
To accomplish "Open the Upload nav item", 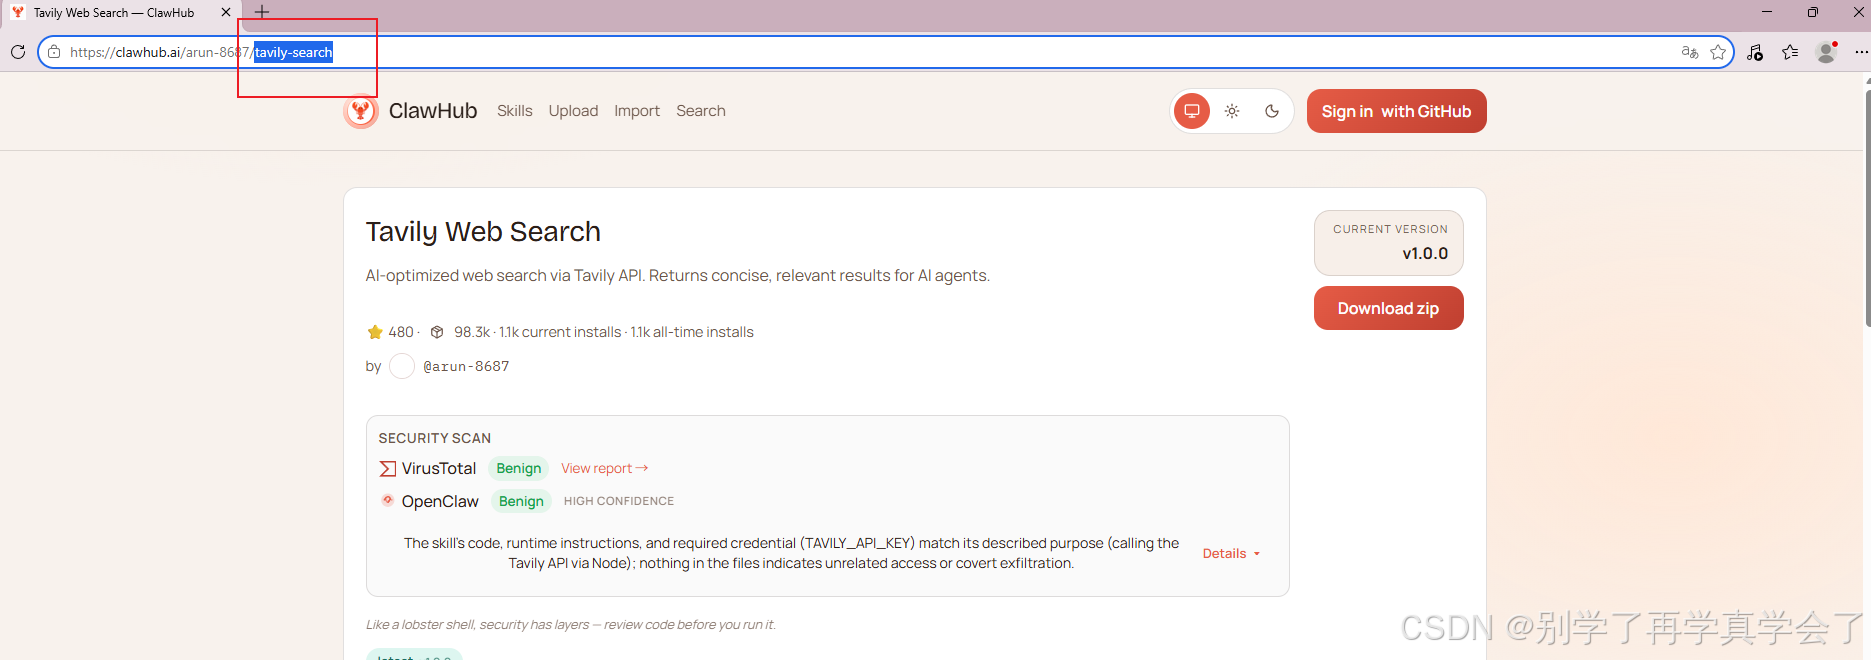I will [573, 111].
